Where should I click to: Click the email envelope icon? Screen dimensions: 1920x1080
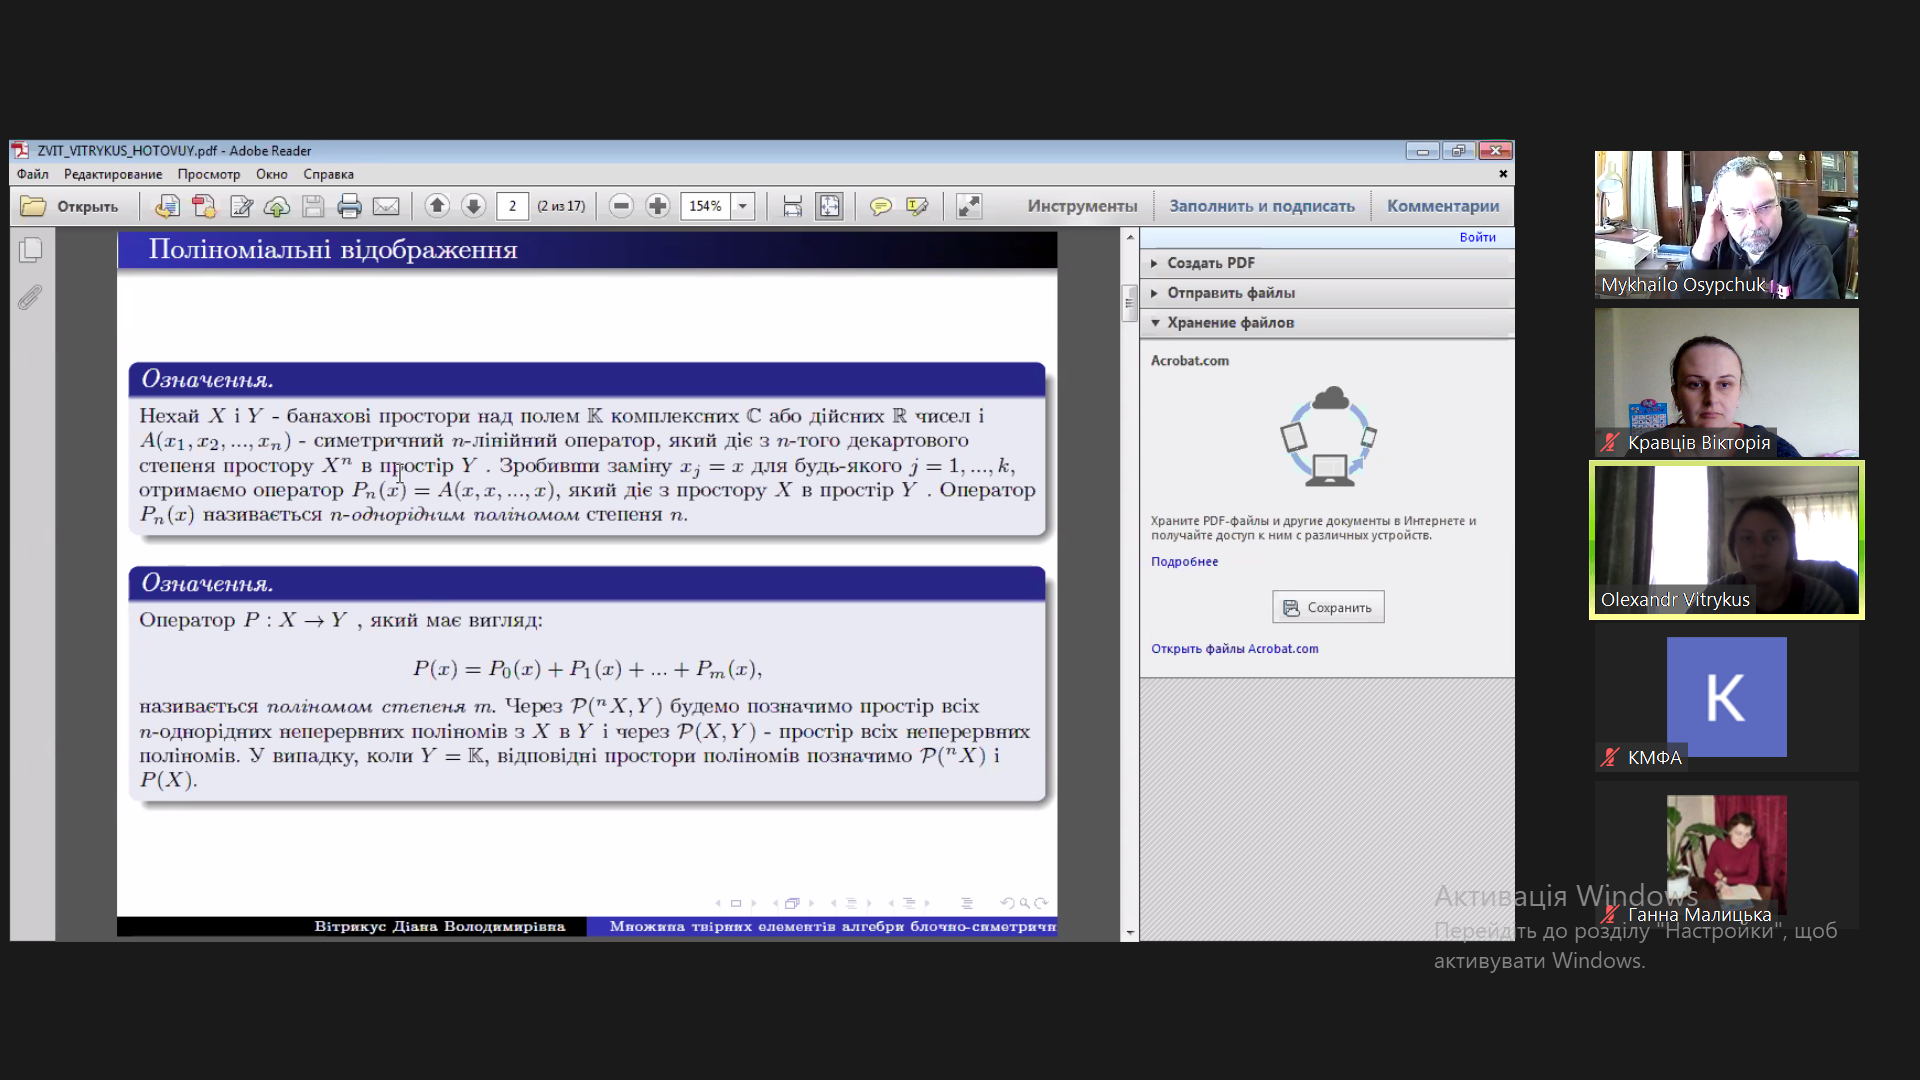point(386,207)
